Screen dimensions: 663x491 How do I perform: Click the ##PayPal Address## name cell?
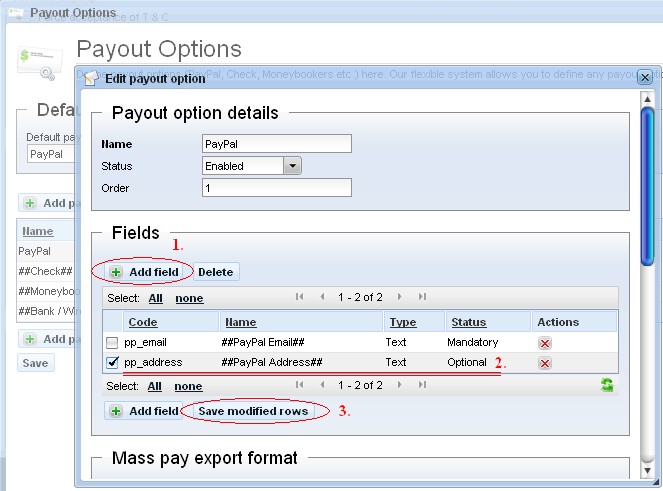[x=271, y=362]
